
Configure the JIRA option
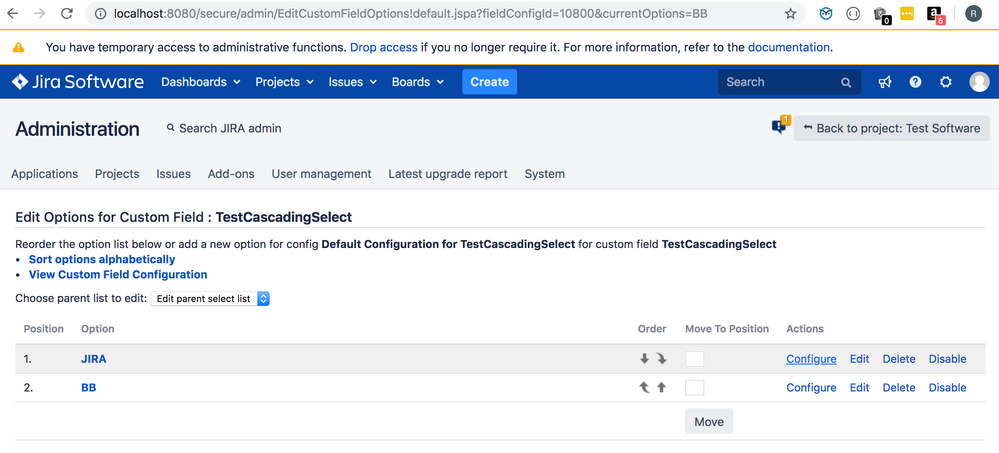click(811, 359)
